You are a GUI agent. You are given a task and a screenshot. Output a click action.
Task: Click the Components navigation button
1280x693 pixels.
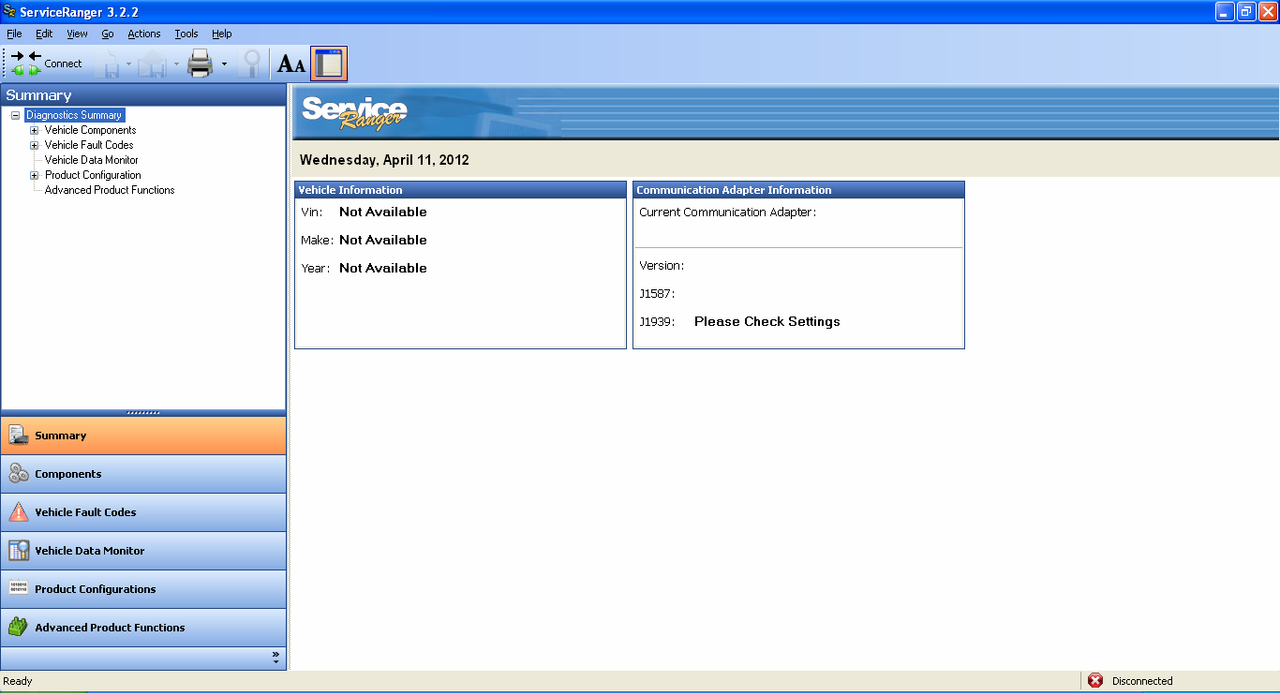[x=143, y=474]
